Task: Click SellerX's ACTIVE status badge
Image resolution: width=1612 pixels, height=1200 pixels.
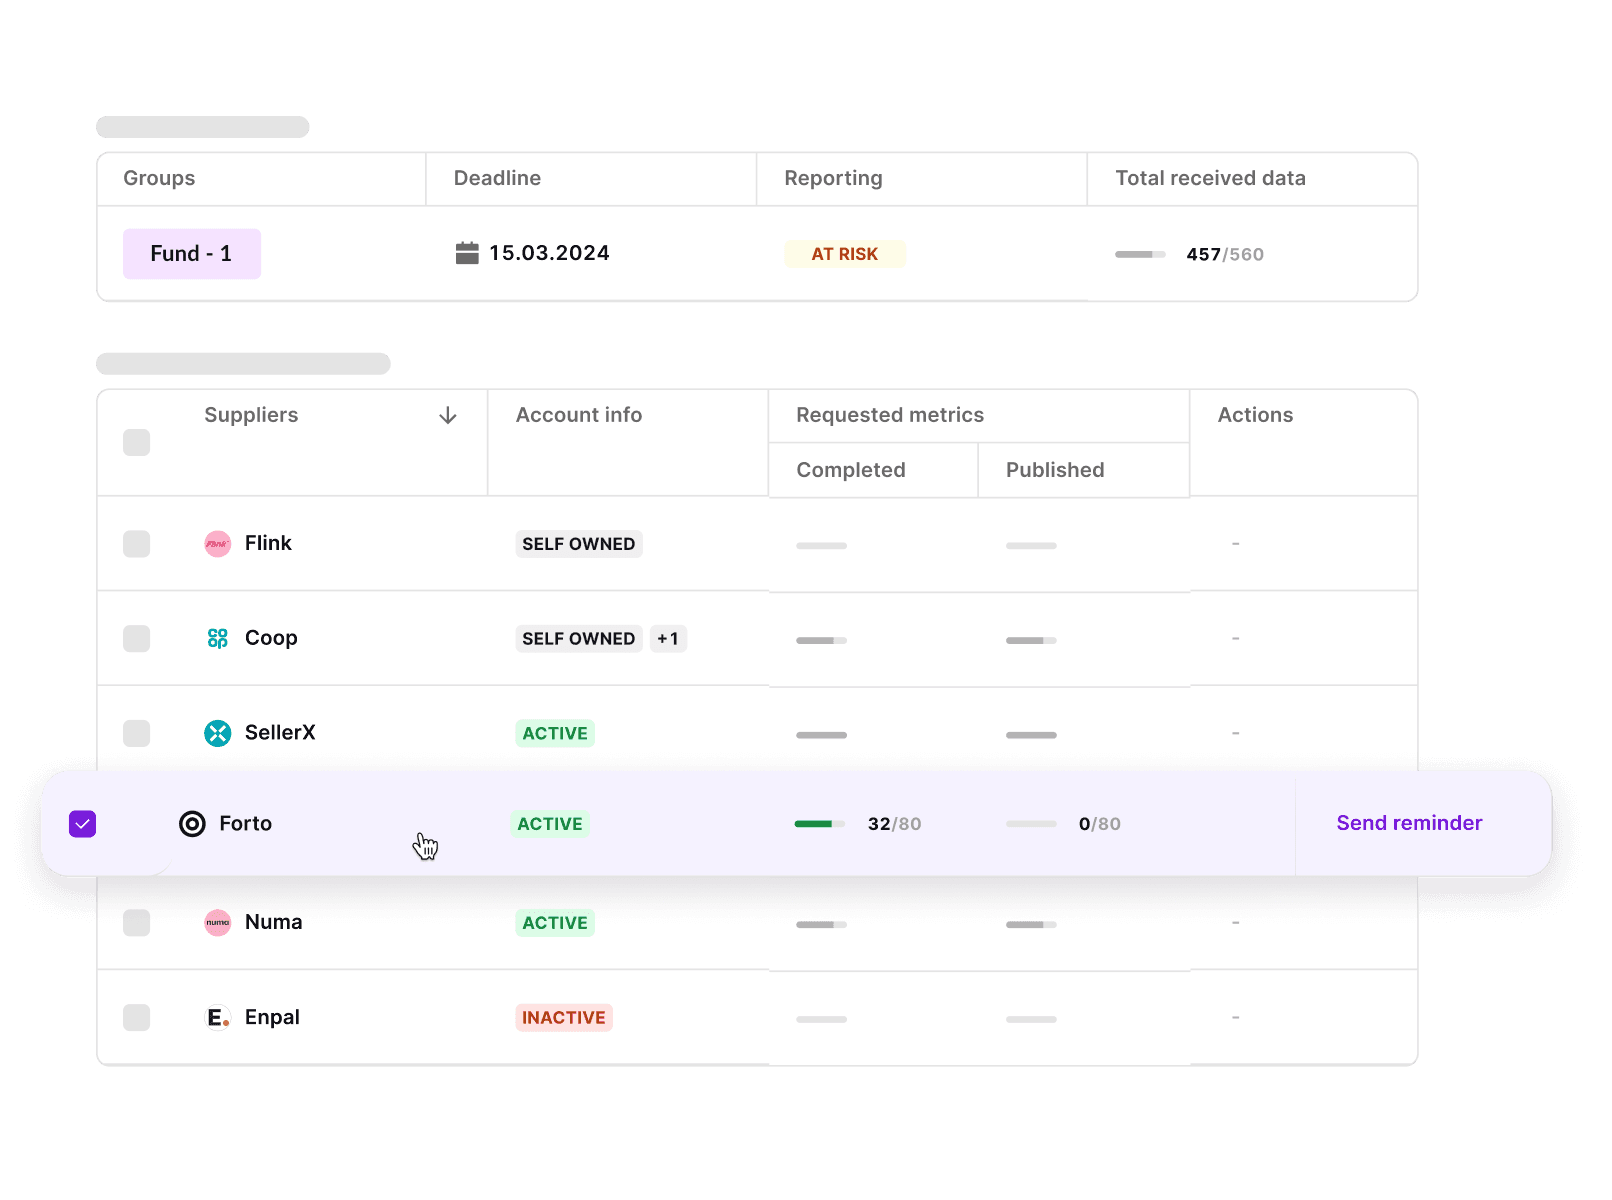Action: (x=555, y=734)
